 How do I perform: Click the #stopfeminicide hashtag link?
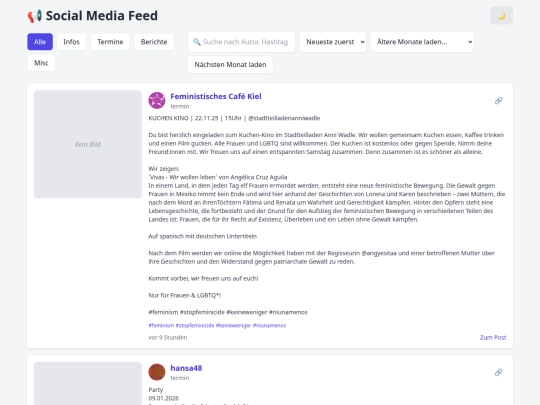click(195, 325)
